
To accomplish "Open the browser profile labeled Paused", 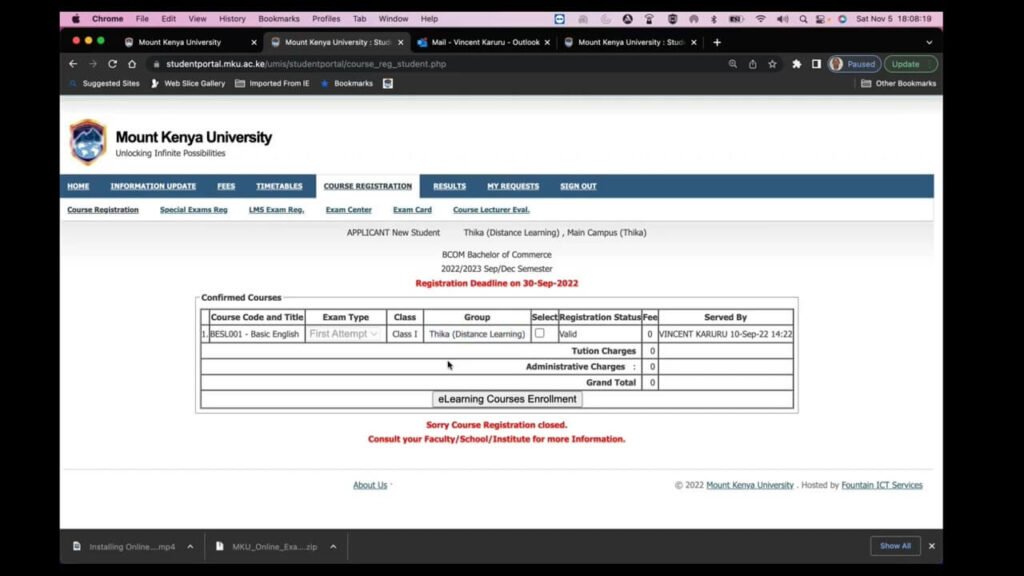I will [852, 64].
